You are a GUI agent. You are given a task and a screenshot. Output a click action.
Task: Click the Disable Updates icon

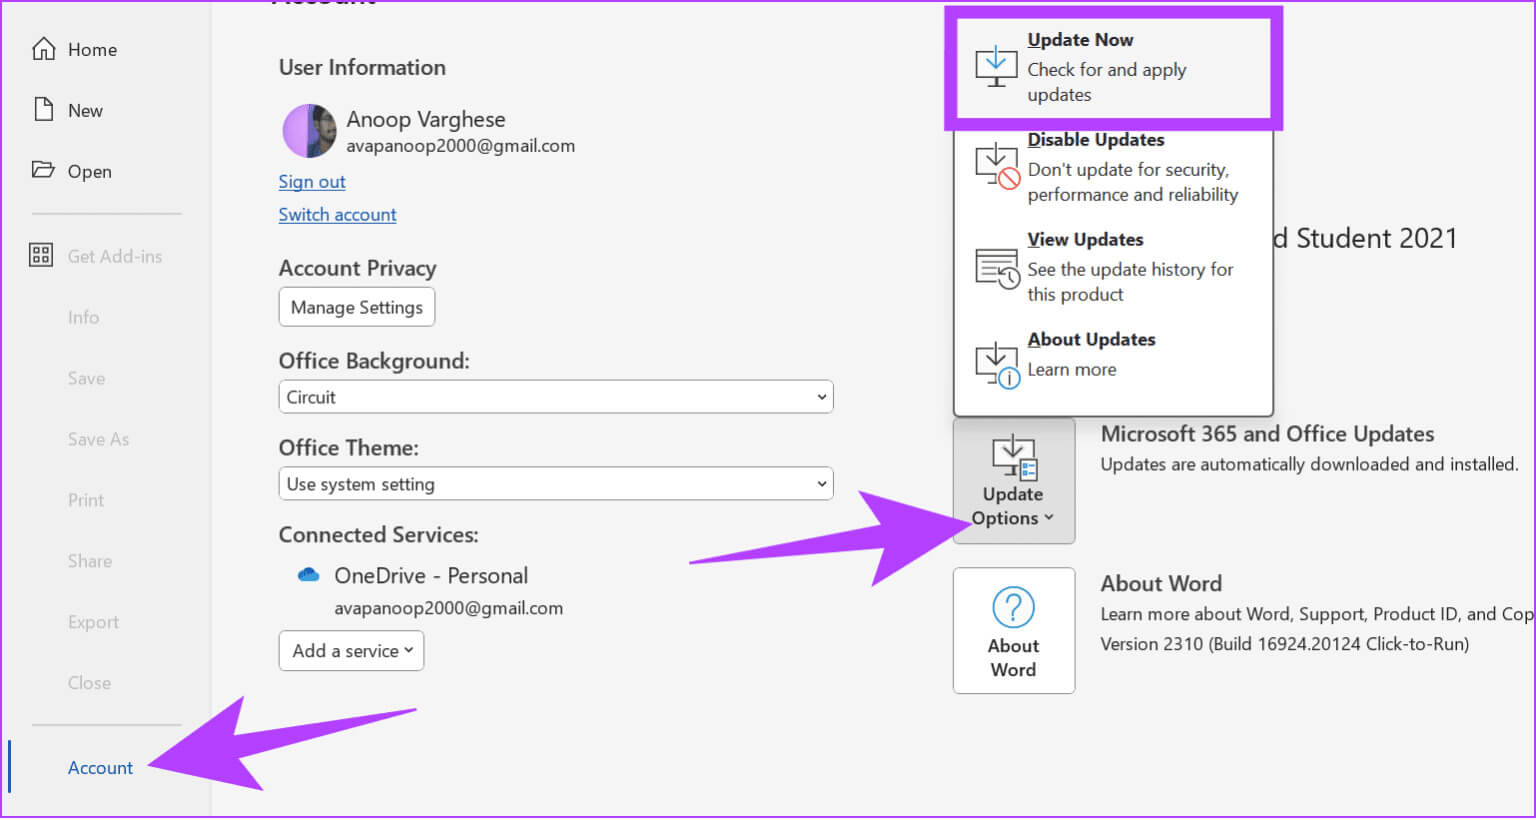coord(997,166)
